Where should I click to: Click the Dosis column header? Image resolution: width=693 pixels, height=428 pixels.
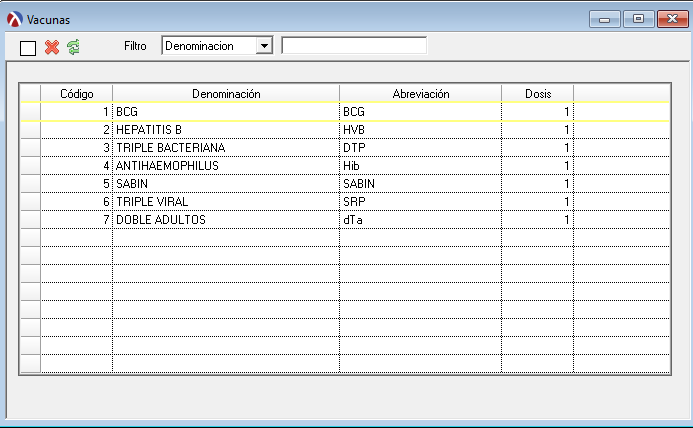[537, 93]
